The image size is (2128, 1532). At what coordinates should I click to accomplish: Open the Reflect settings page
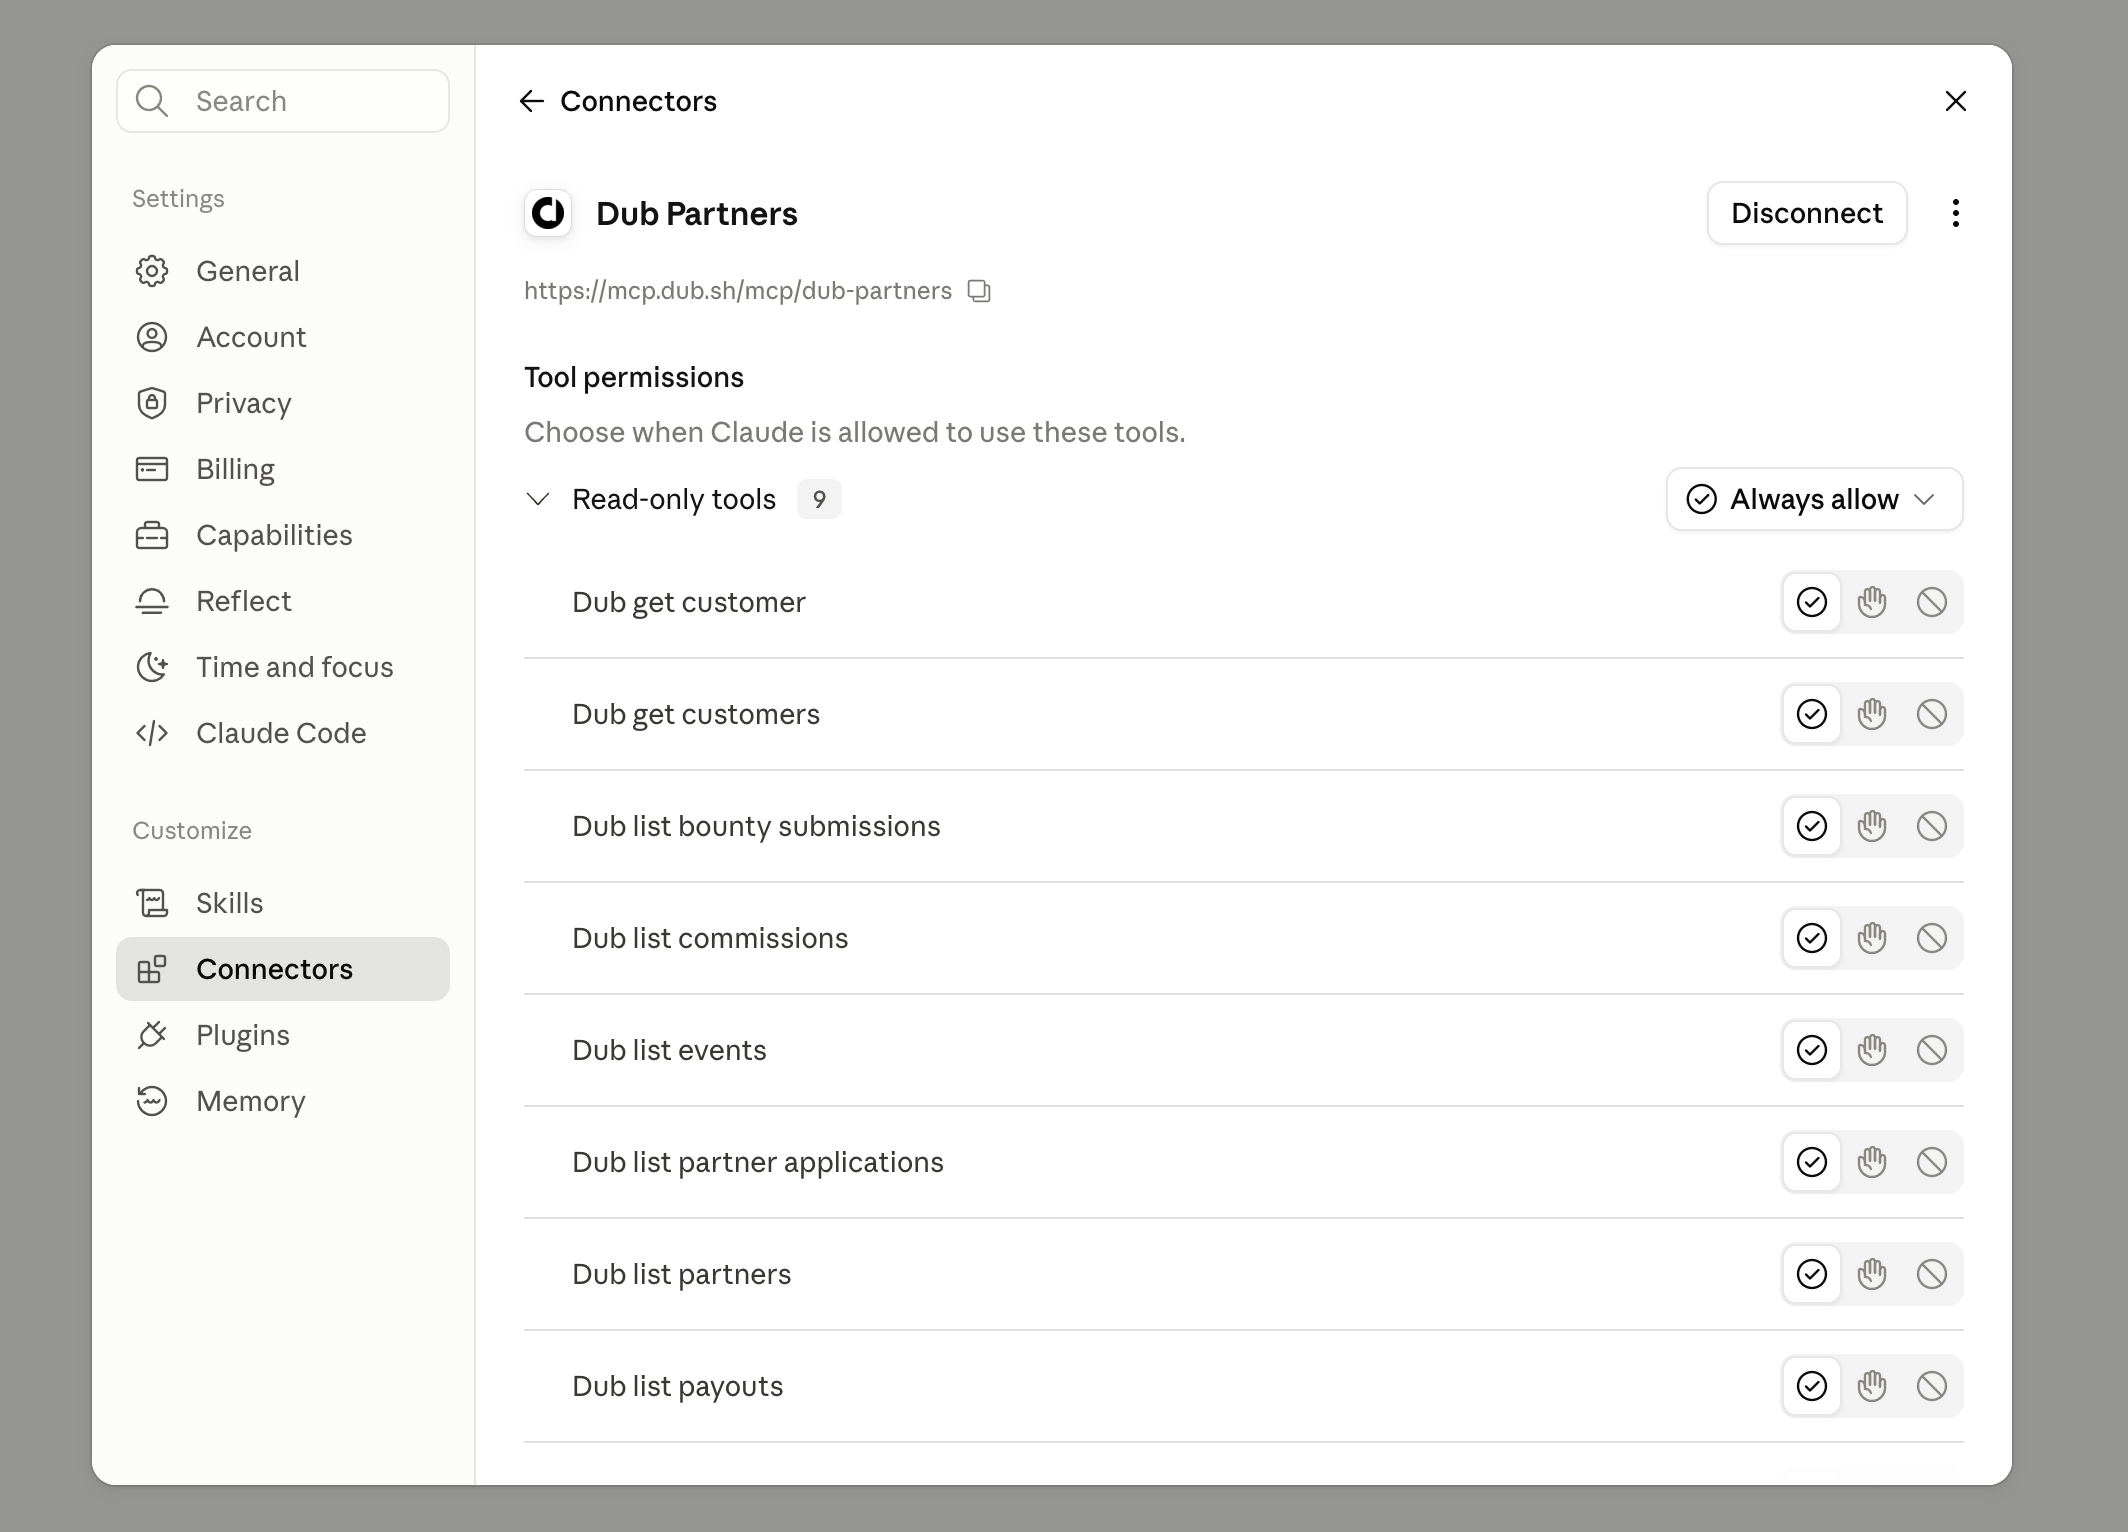283,601
